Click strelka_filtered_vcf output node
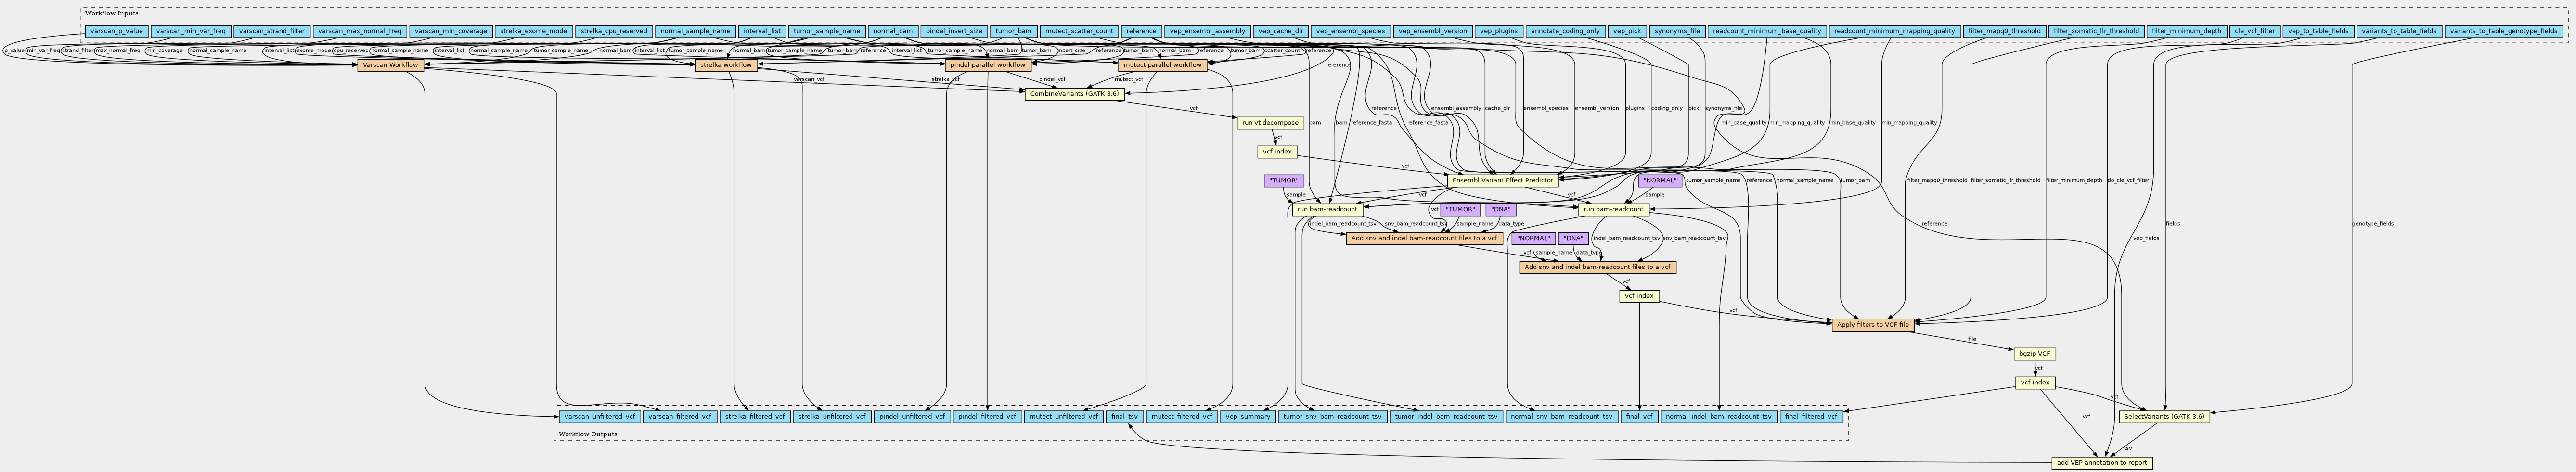Screen dimensions: 2576x472 [755, 416]
